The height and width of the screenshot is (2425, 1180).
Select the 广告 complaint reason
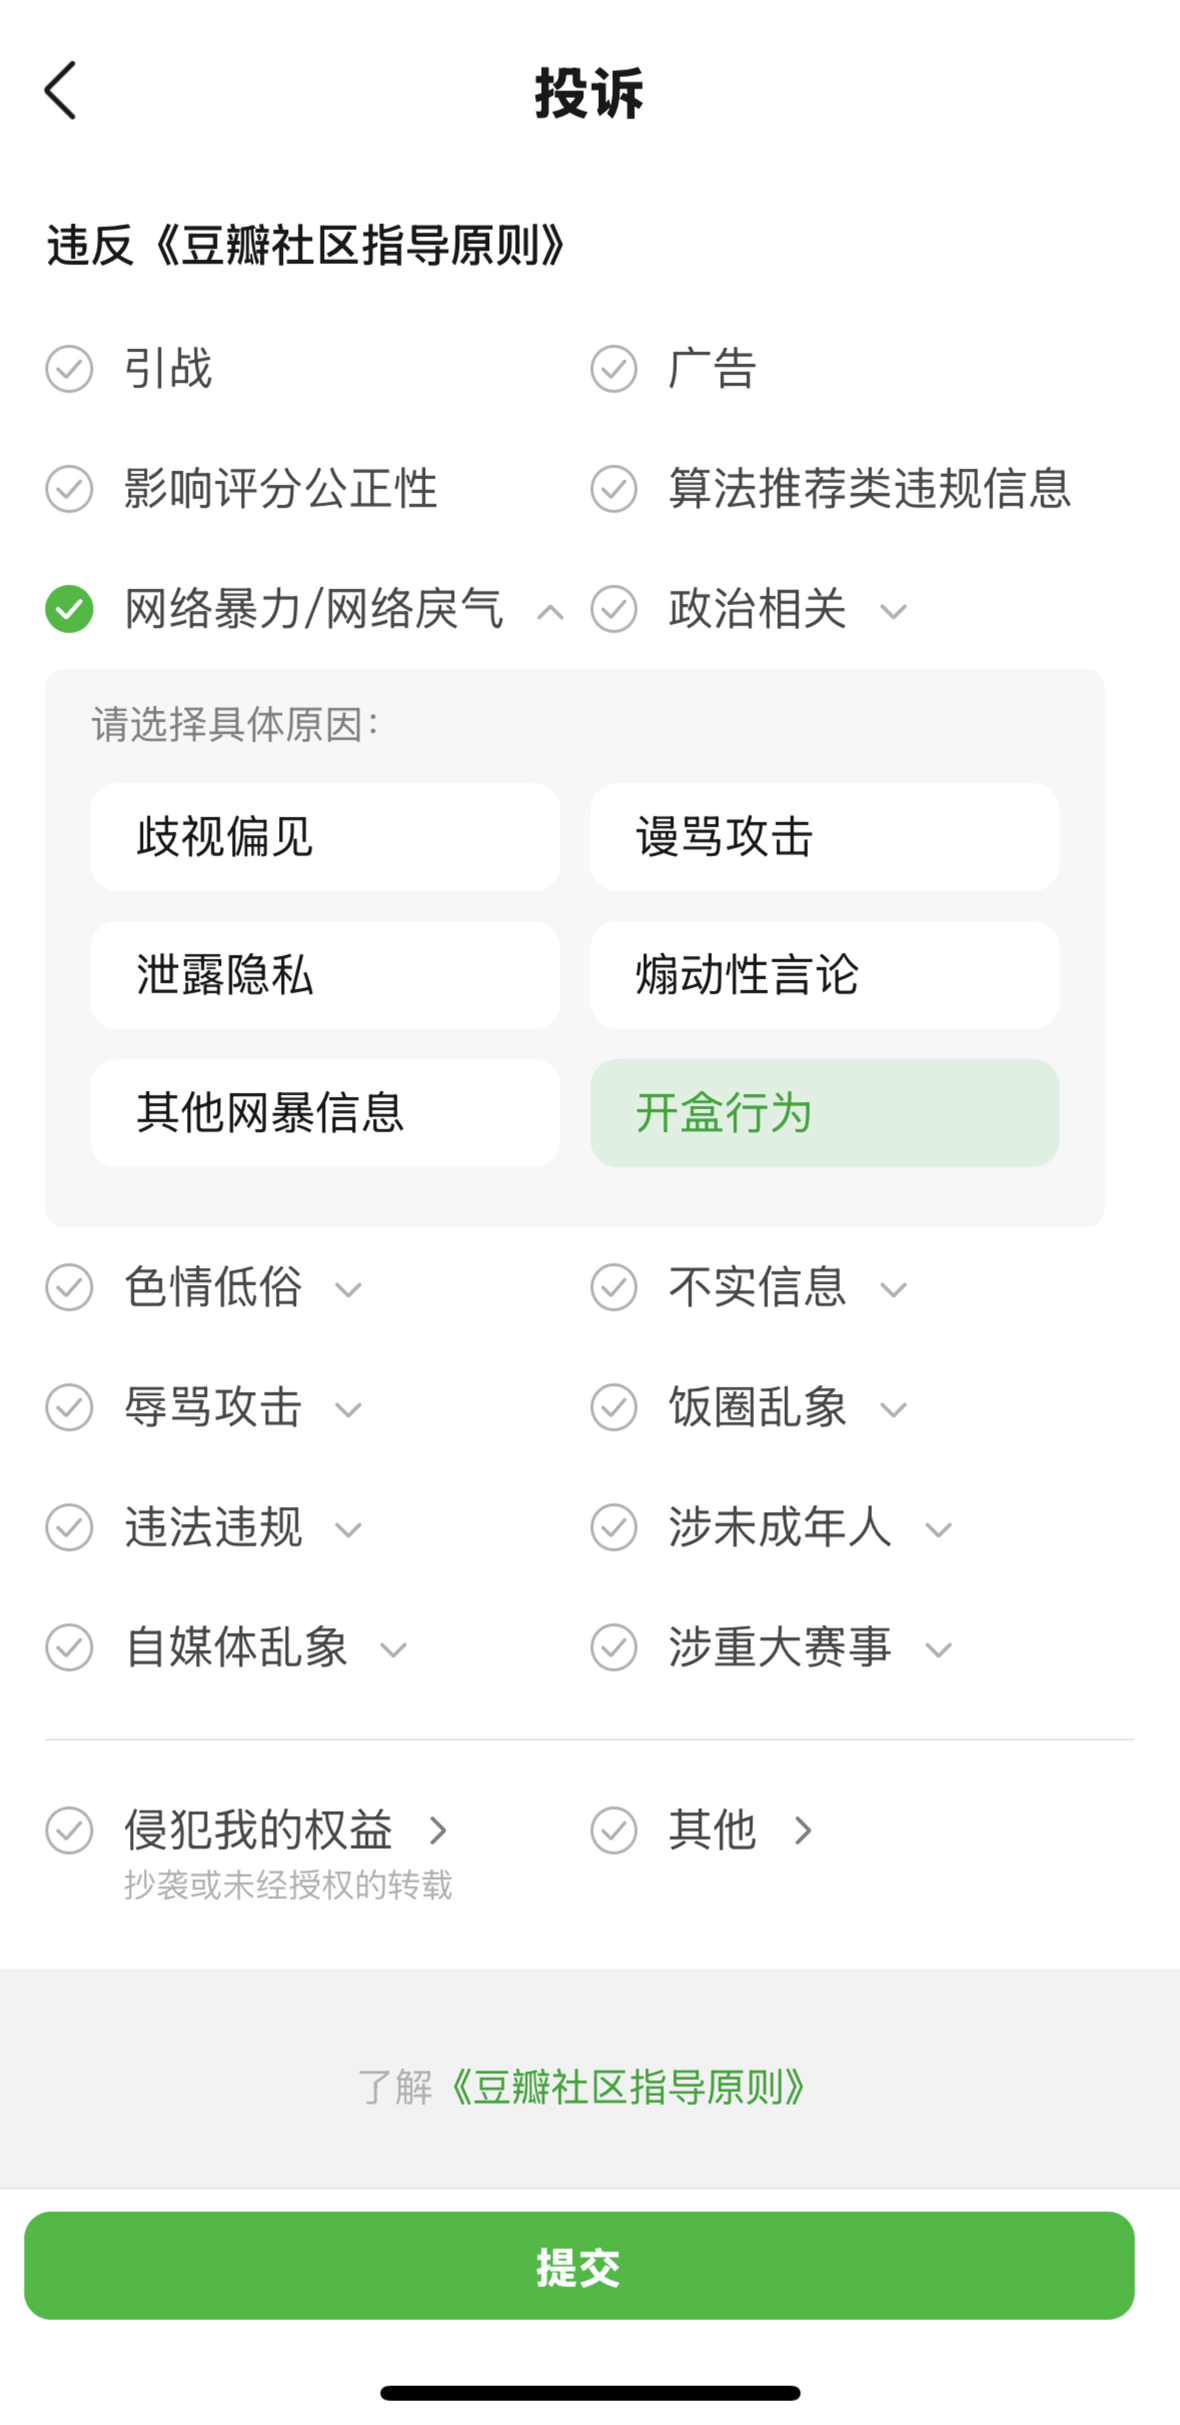pos(613,369)
